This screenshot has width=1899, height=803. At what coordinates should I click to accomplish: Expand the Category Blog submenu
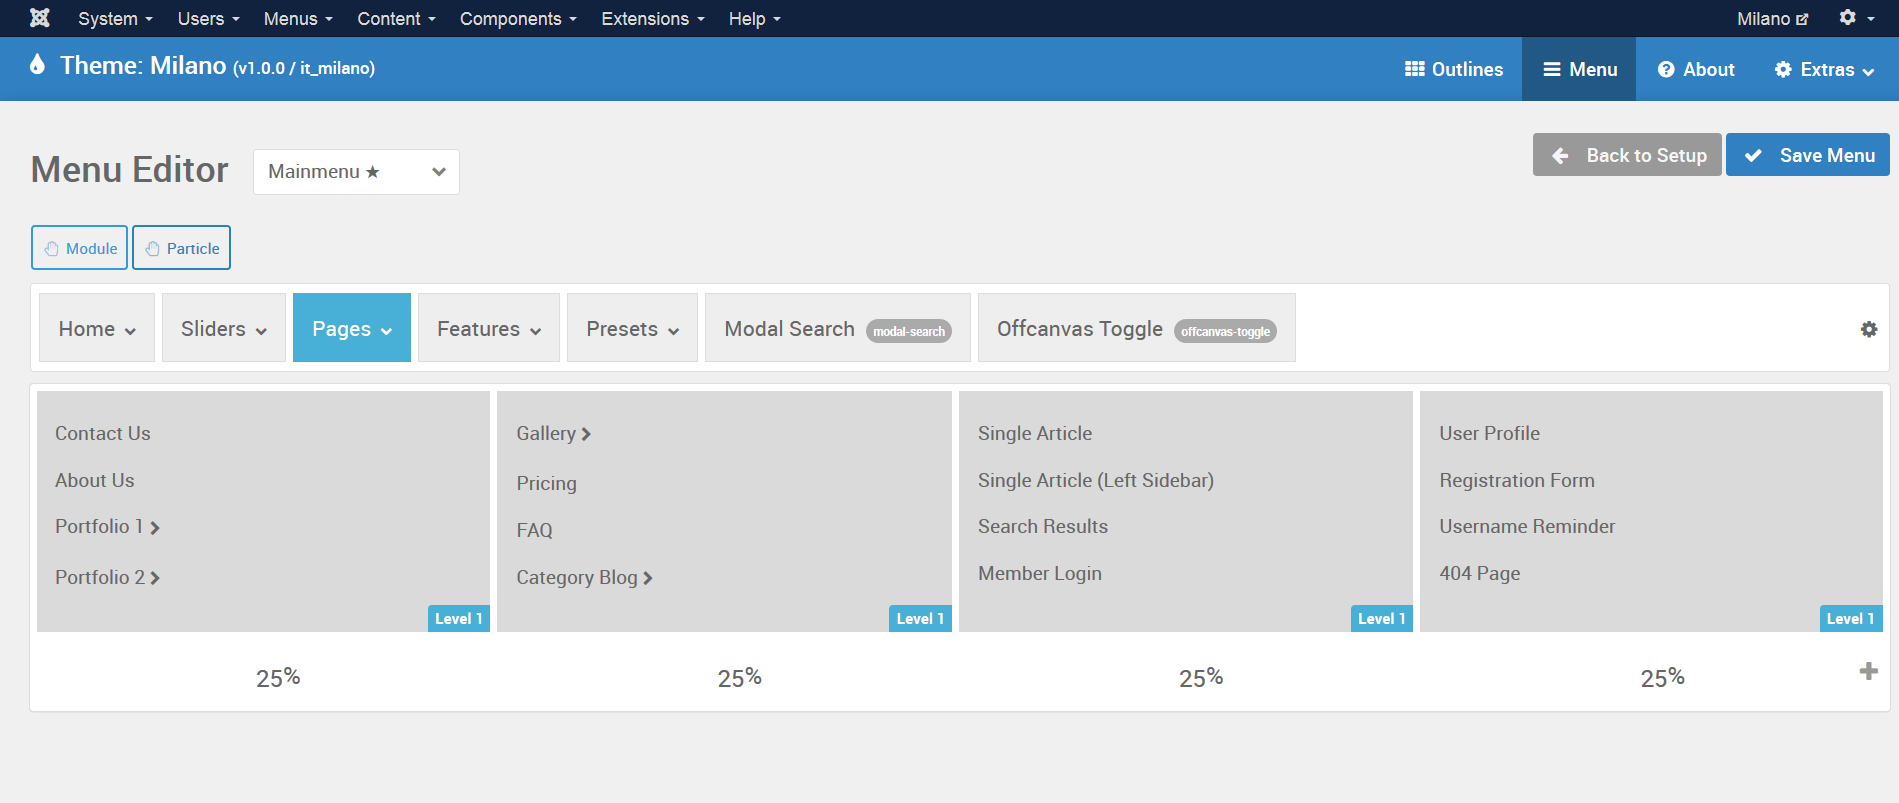click(648, 578)
